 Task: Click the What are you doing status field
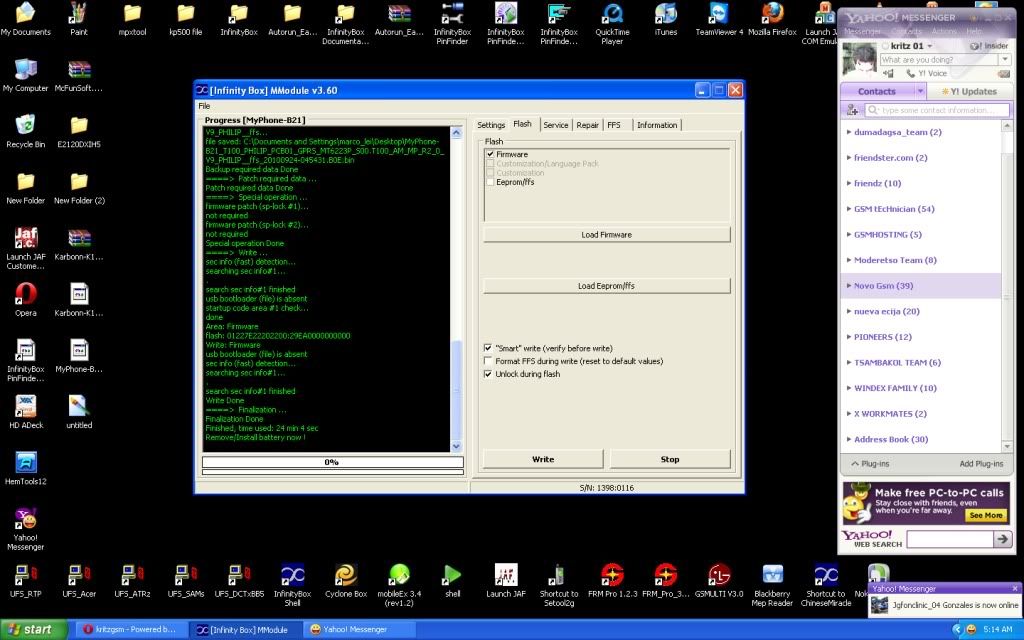pos(939,59)
